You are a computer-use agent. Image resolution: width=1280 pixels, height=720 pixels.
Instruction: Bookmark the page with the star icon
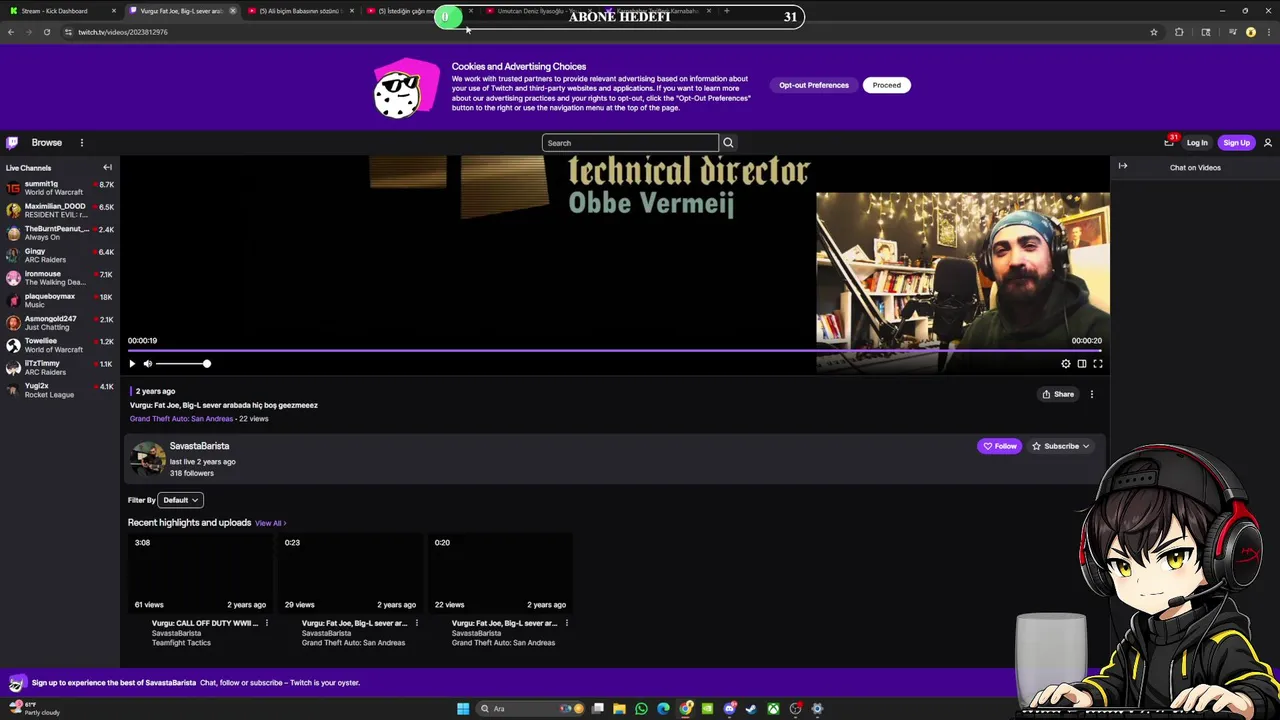point(1154,32)
